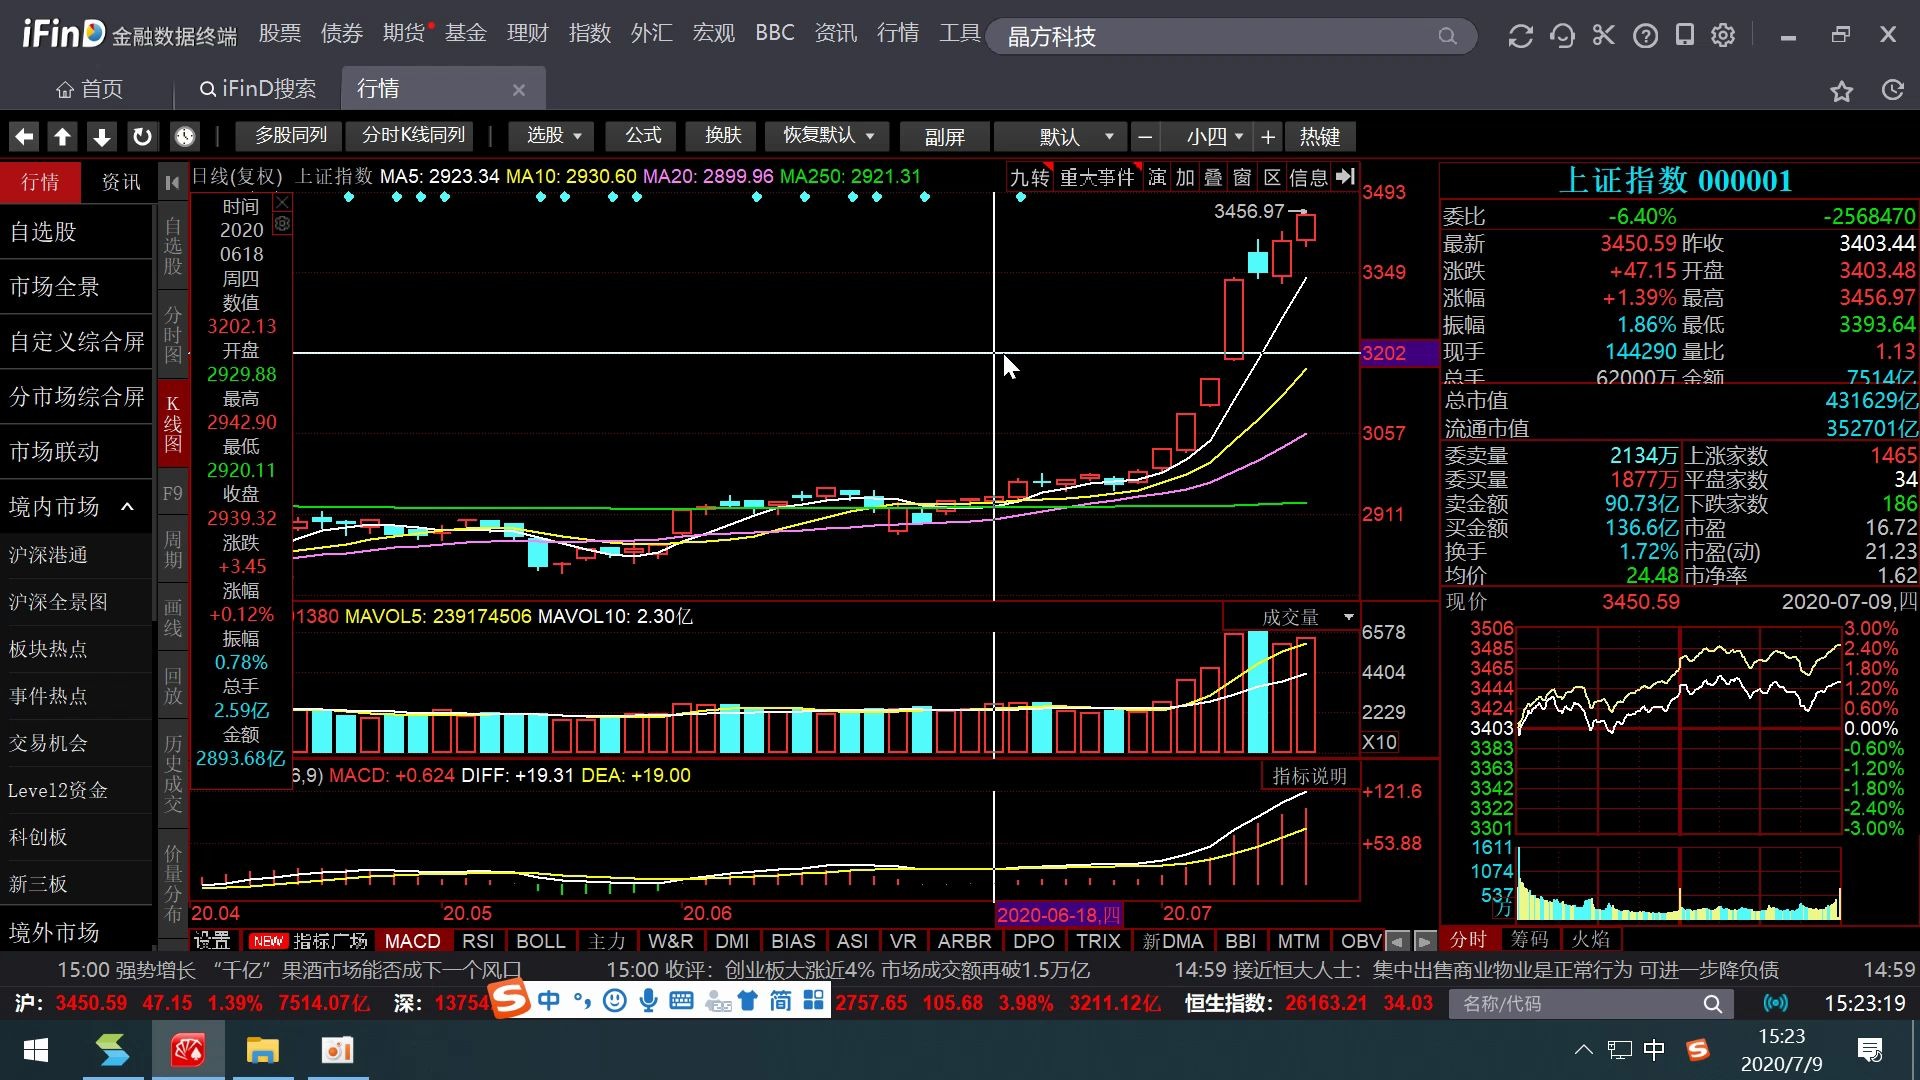Click the indicator tabs scroll-left arrow
1920x1080 pixels.
pyautogui.click(x=1397, y=941)
